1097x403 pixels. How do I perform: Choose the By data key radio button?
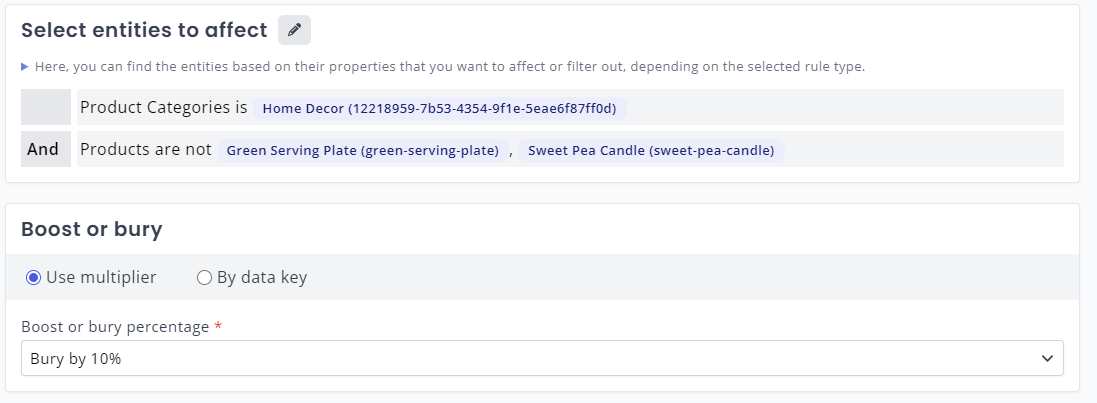(x=204, y=278)
